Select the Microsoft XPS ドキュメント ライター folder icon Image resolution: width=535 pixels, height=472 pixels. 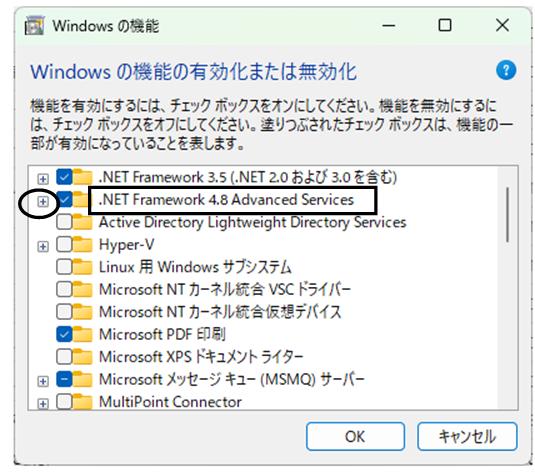pyautogui.click(x=82, y=357)
